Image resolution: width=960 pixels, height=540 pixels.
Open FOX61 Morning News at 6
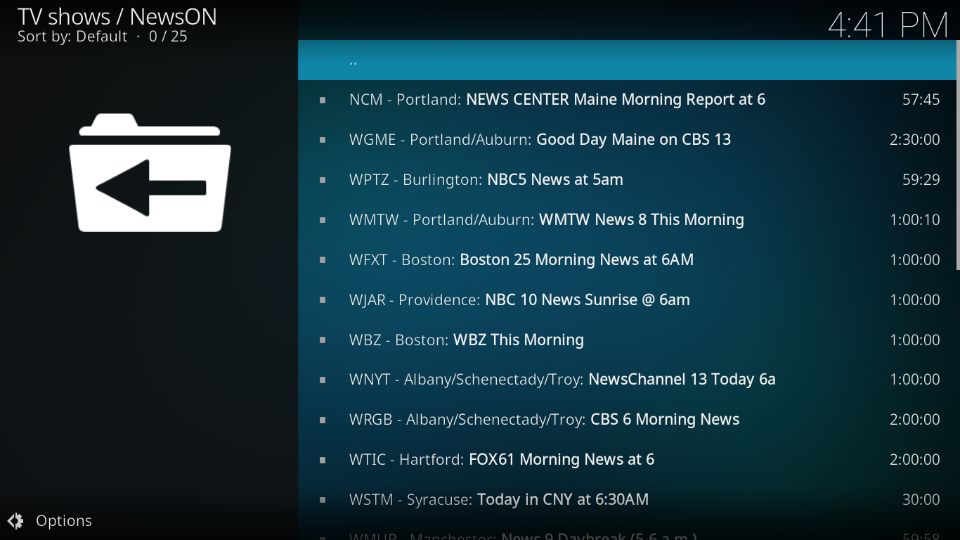tap(627, 460)
